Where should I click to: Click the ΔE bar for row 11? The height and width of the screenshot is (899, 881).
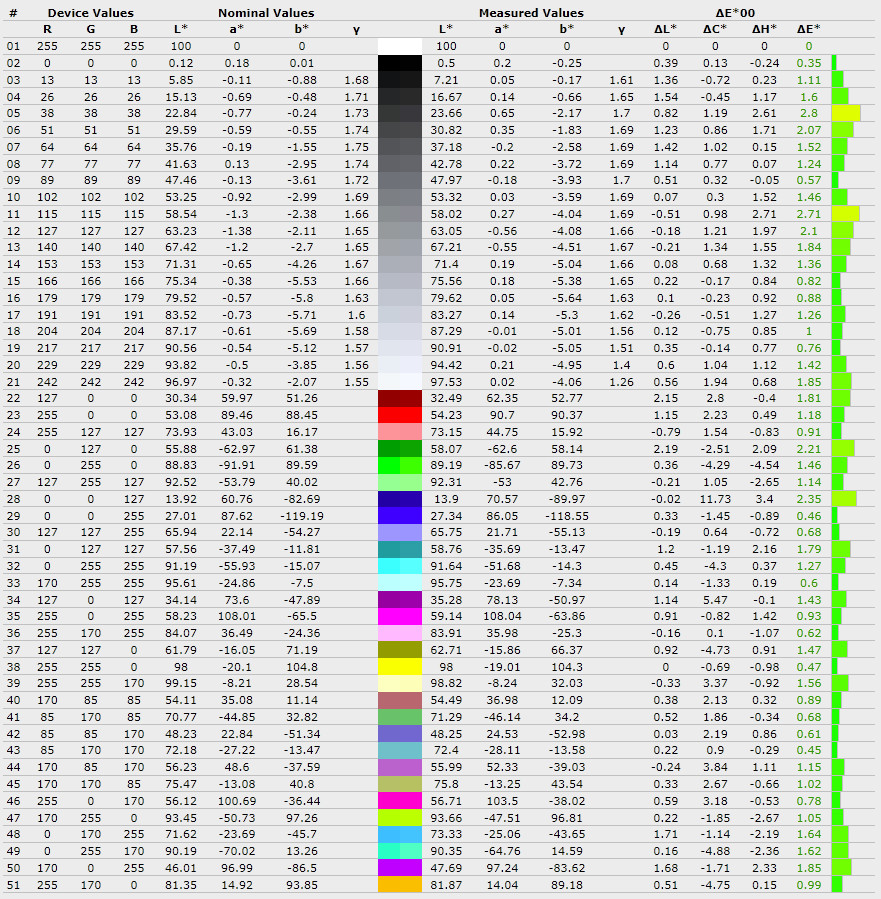point(845,214)
